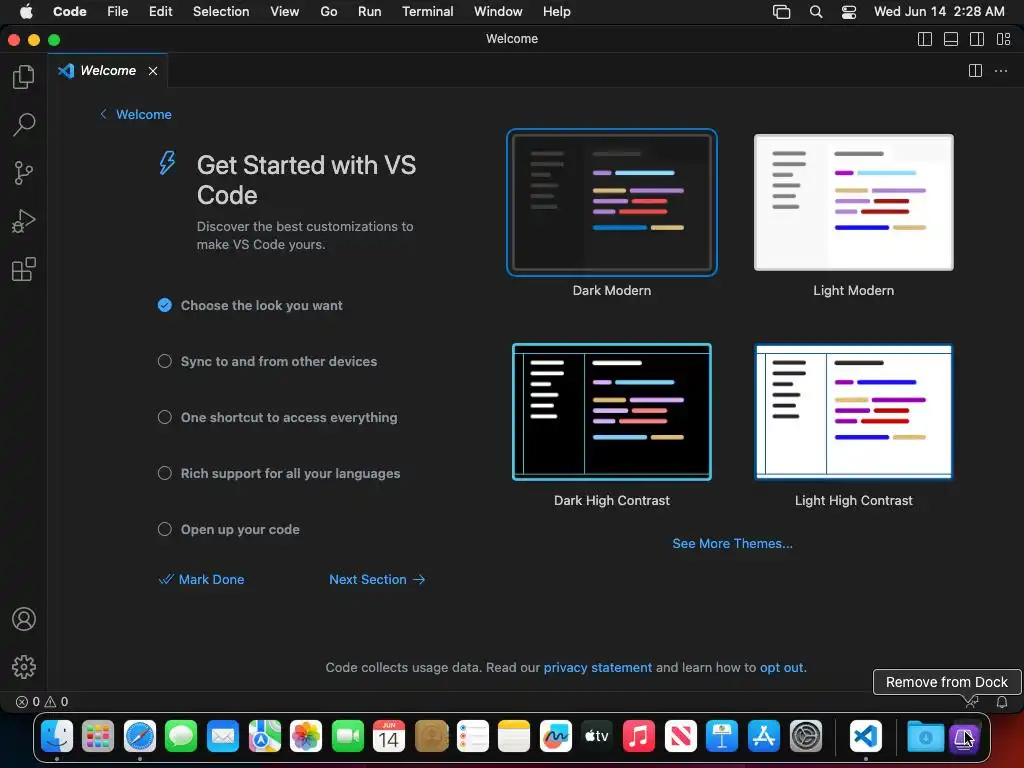This screenshot has width=1024, height=768.
Task: Choose the Light Modern theme thumbnail
Action: coord(854,202)
